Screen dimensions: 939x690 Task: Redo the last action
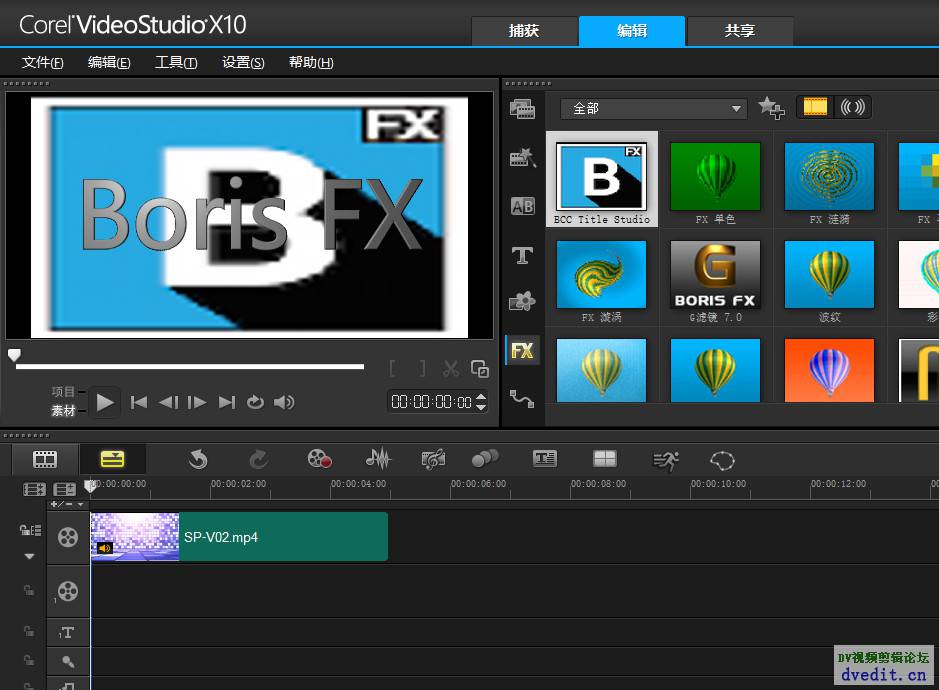coord(258,459)
